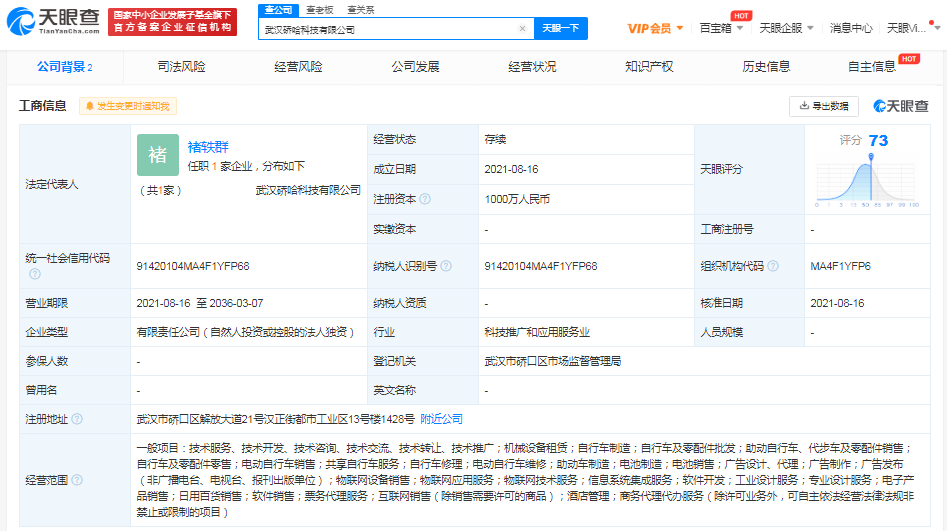Click the 存续 operating status value
The image size is (947, 531).
(495, 140)
